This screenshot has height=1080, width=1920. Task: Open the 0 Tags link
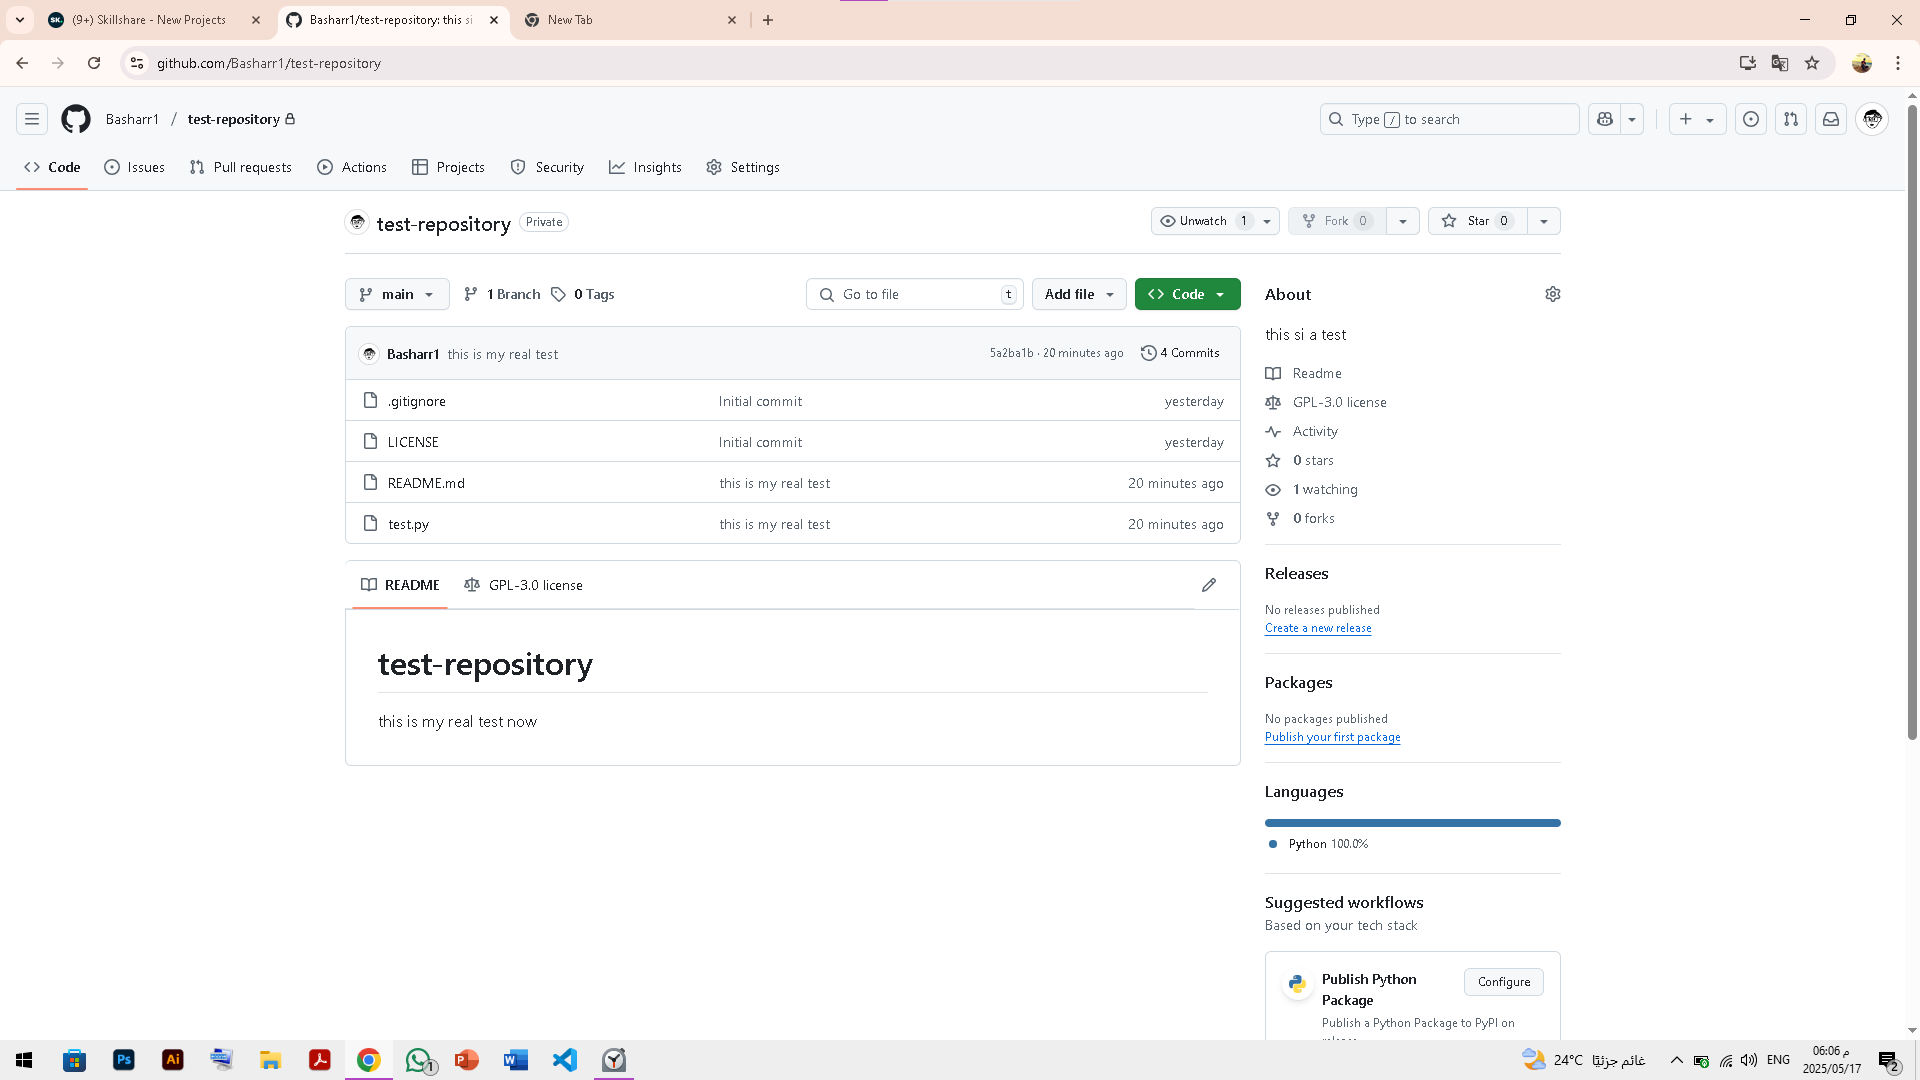pyautogui.click(x=582, y=294)
